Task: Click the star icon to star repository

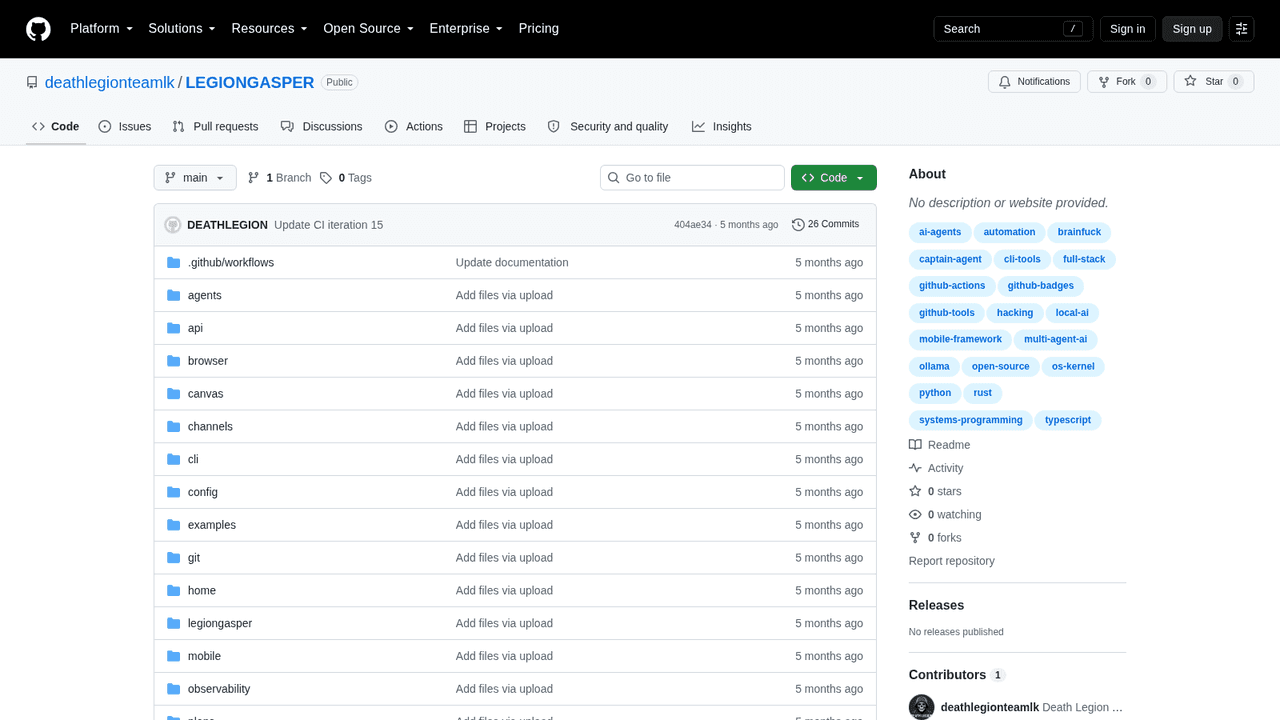Action: coord(1190,82)
